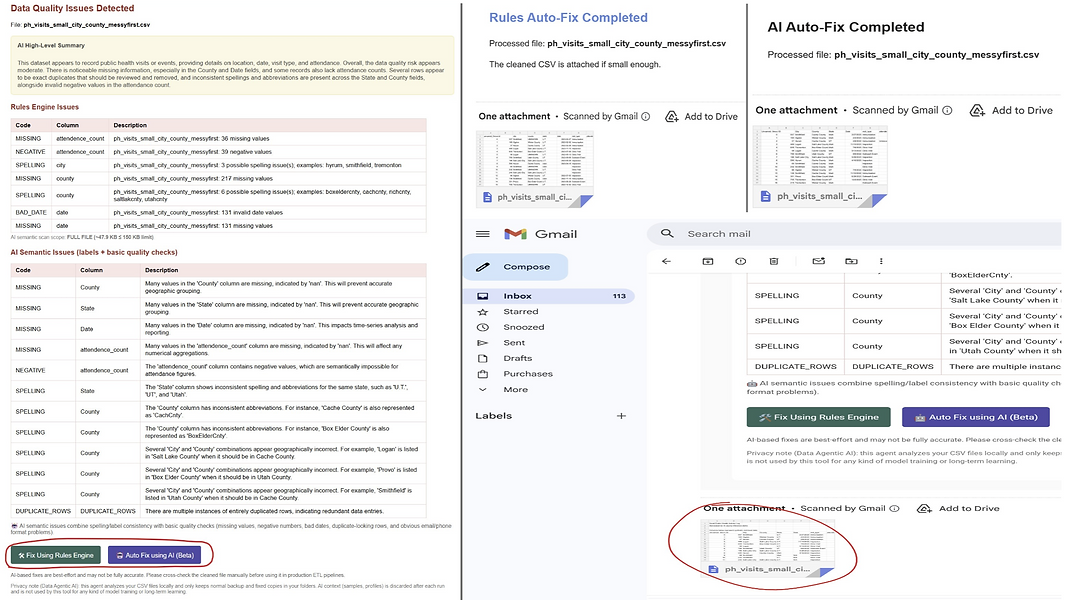This screenshot has height=600, width=1070.
Task: Click the NEGATIVE code in Rules Engine table
Action: (30, 152)
